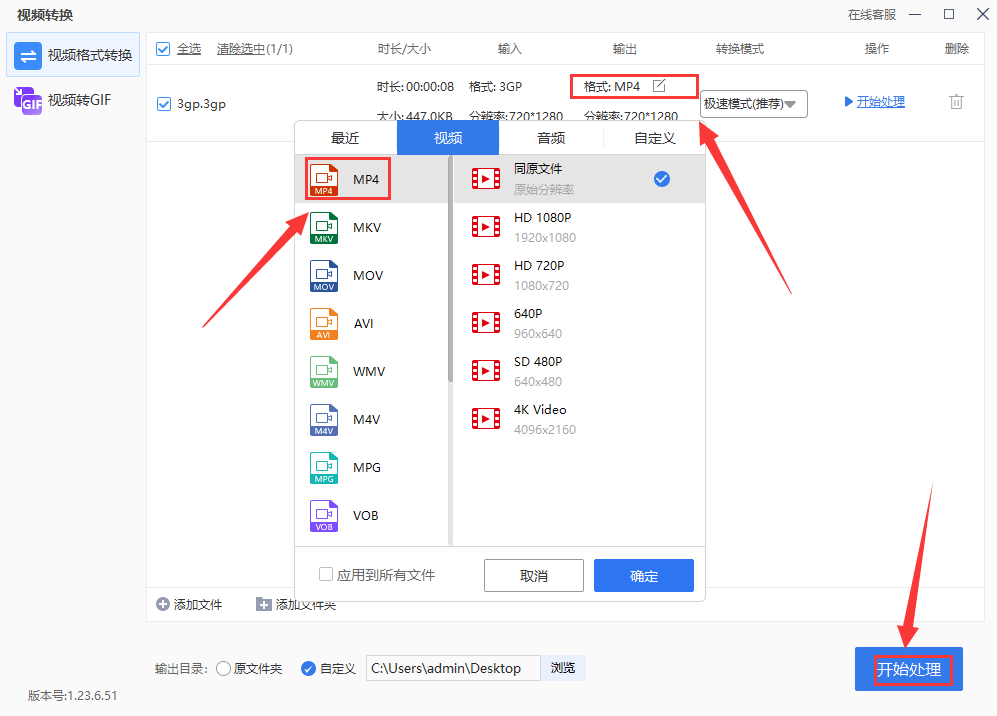Switch to the 最近 tab
Viewport: 997px width, 716px height.
344,137
